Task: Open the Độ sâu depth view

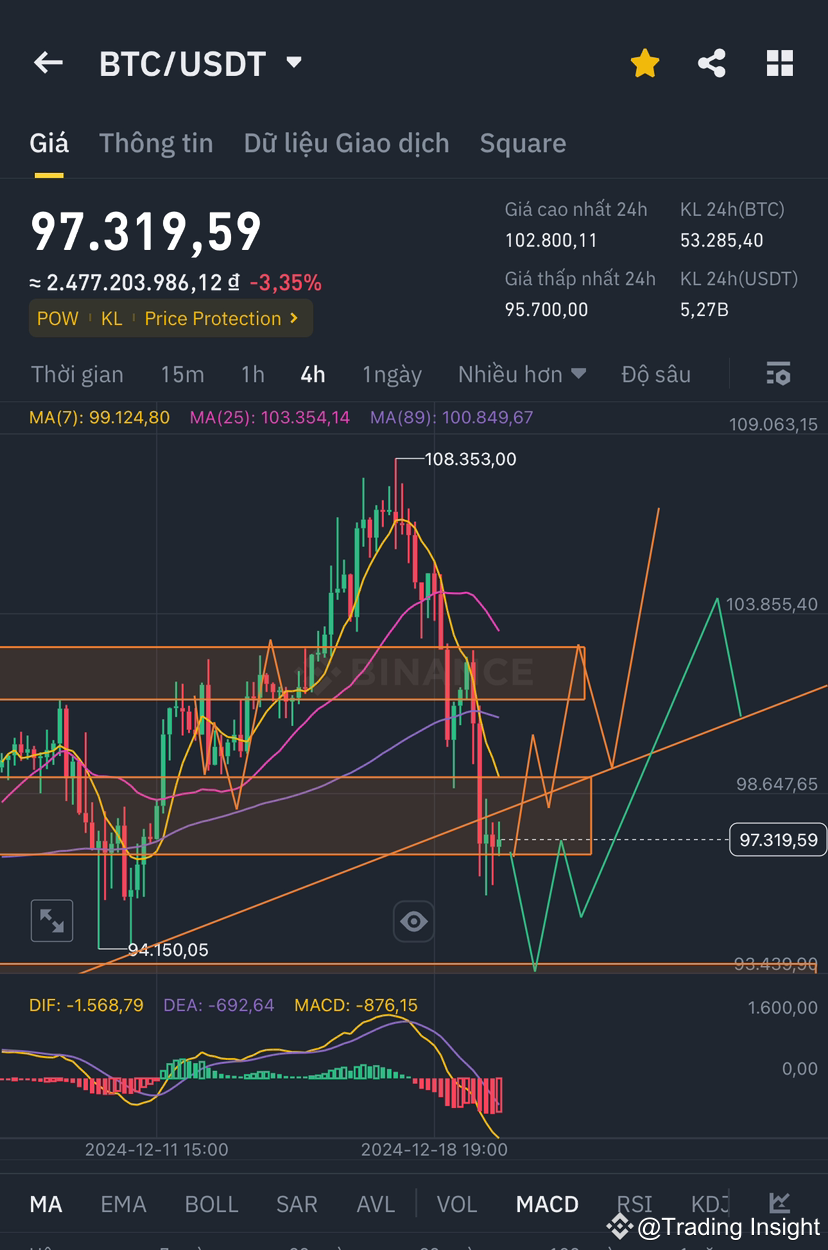Action: tap(656, 374)
